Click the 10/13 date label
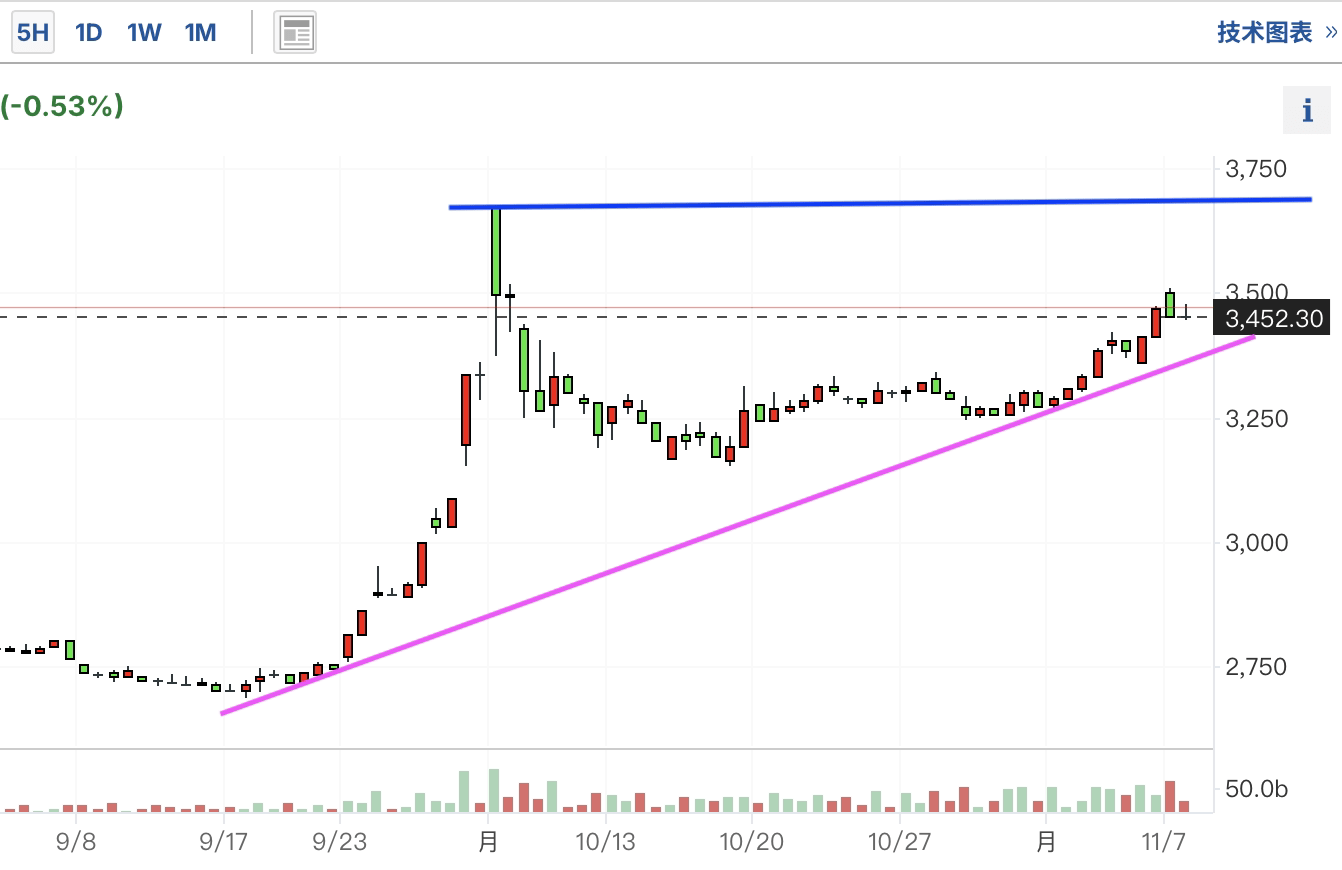This screenshot has height=870, width=1342. pos(604,842)
